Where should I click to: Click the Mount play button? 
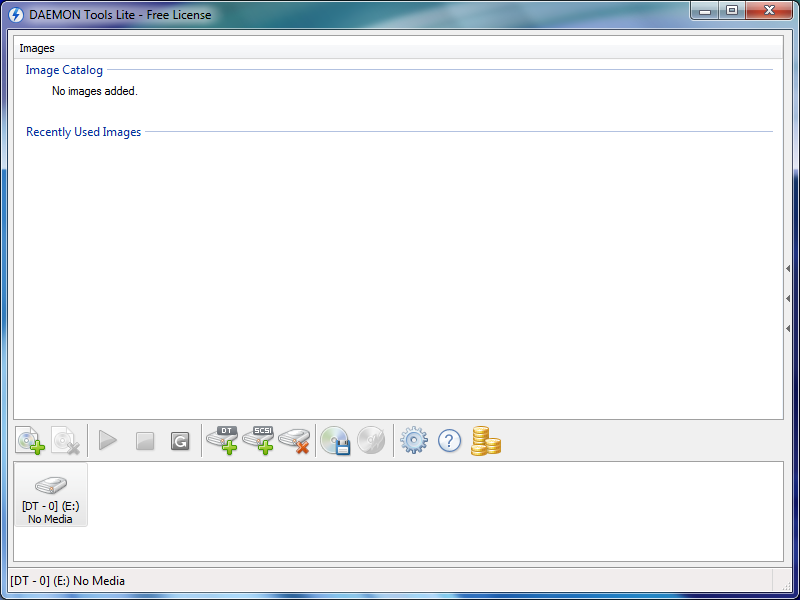(108, 440)
